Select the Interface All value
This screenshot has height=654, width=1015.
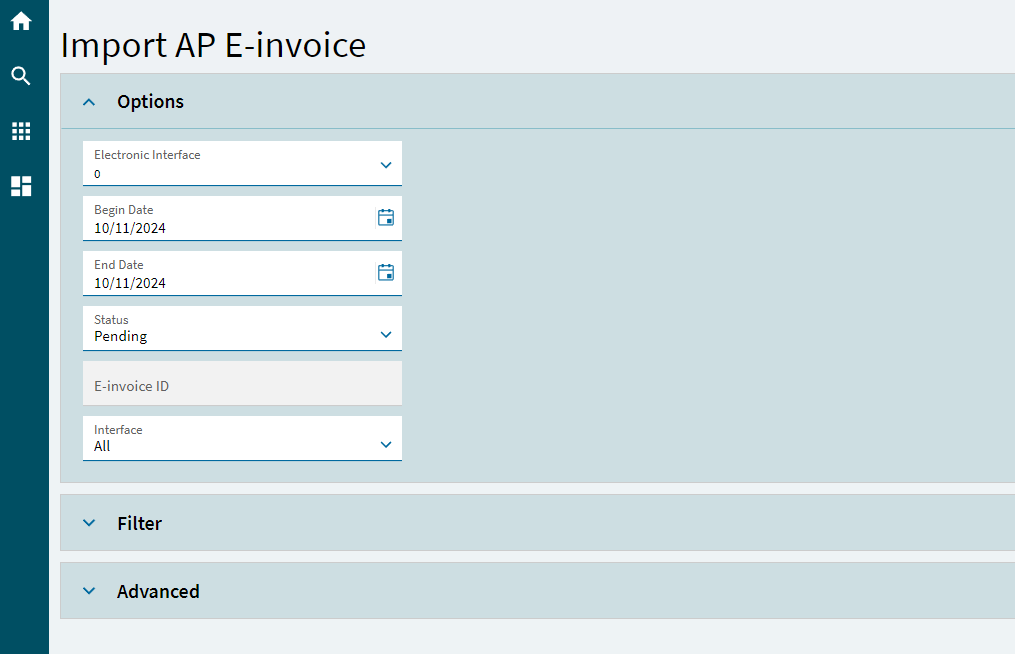(102, 446)
